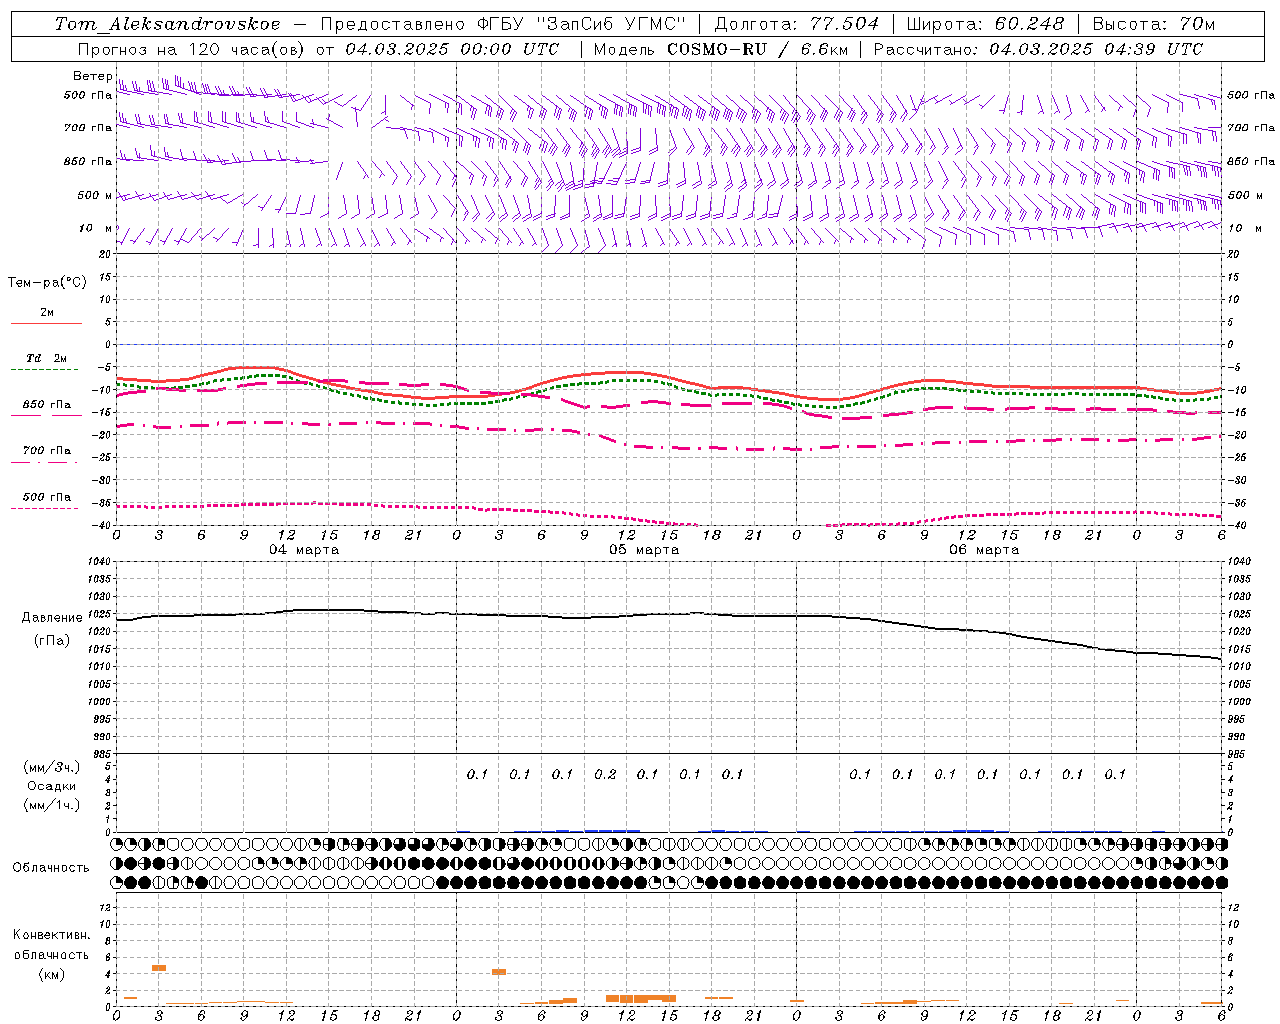This screenshot has width=1280, height=1024.
Task: Click the Давление panel label
Action: click(x=52, y=618)
